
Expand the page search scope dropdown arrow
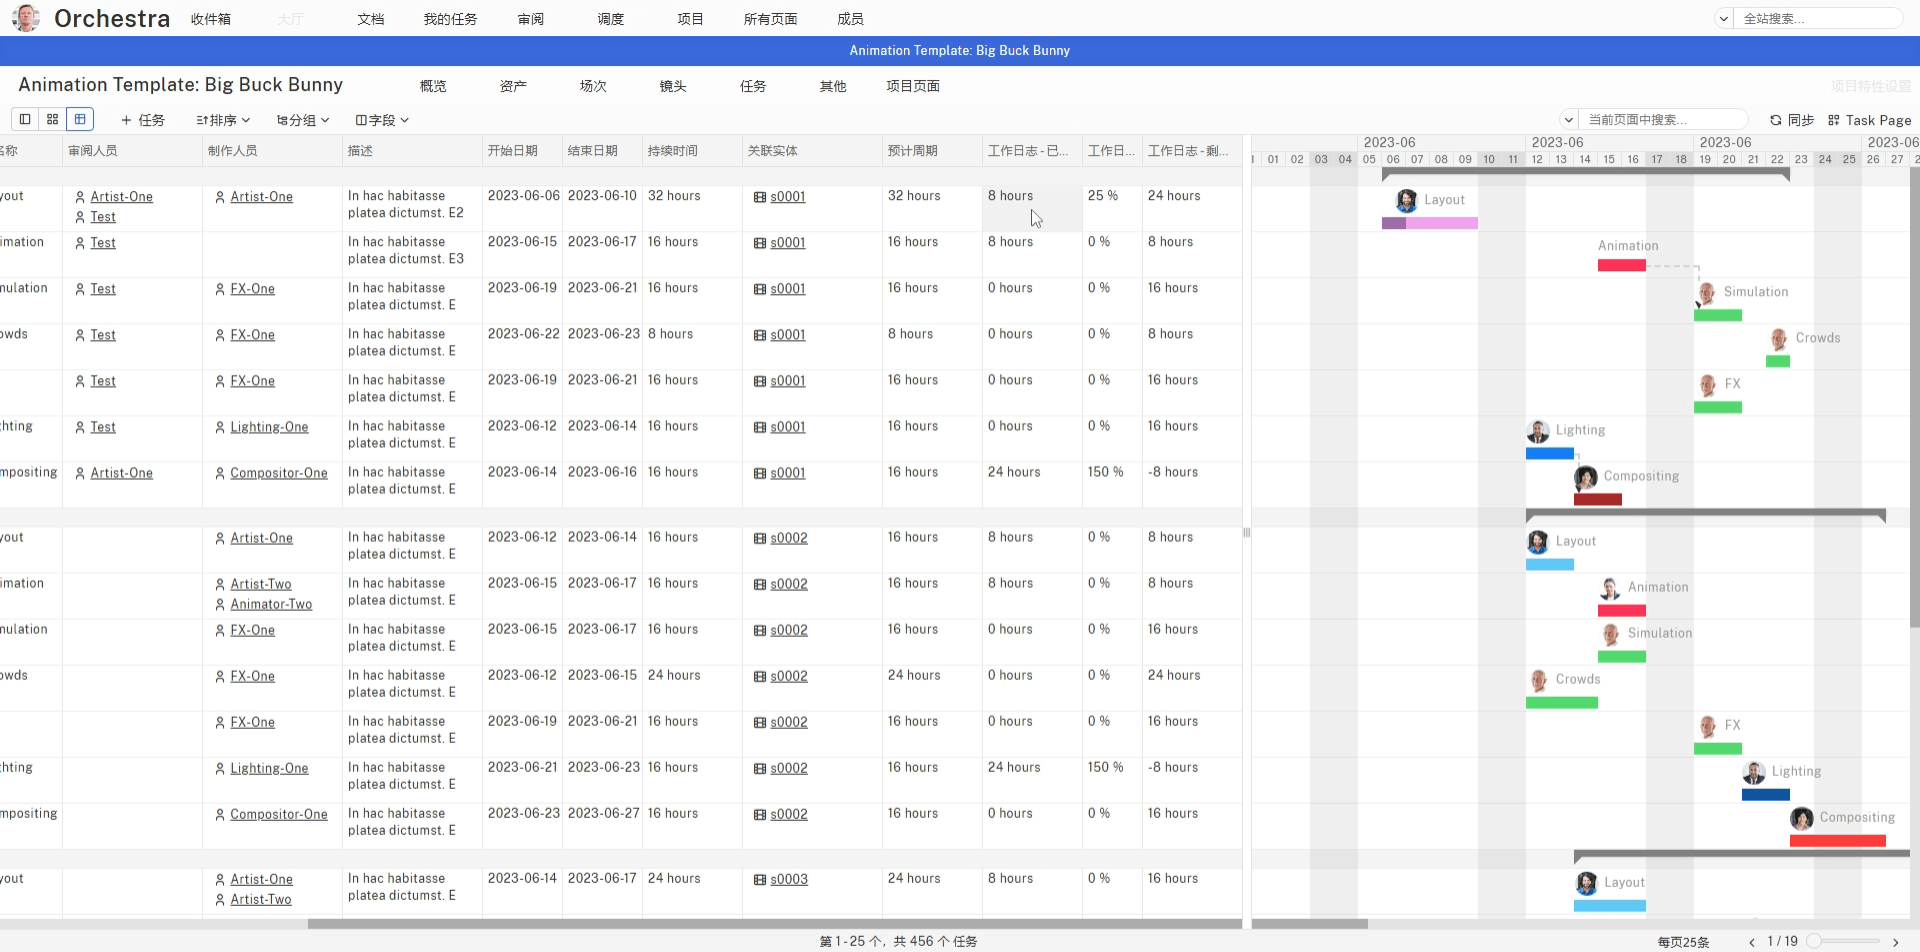[x=1569, y=120]
